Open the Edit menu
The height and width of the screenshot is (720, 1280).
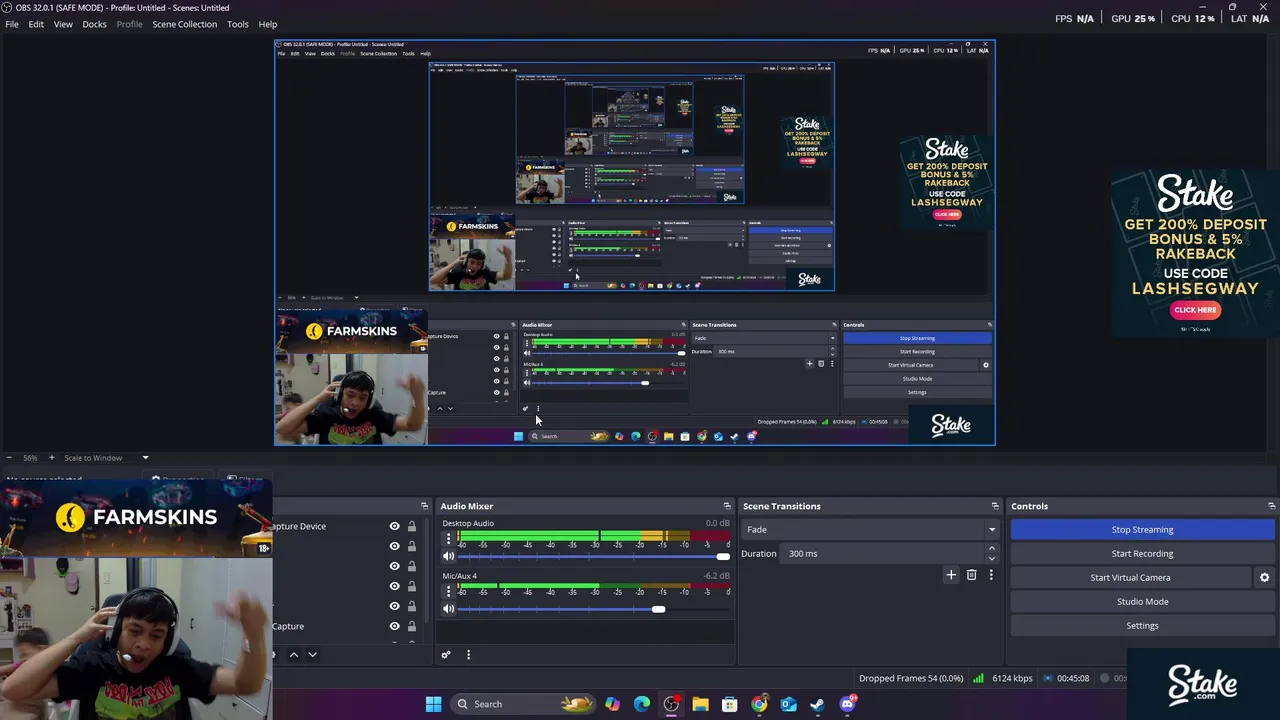click(36, 24)
